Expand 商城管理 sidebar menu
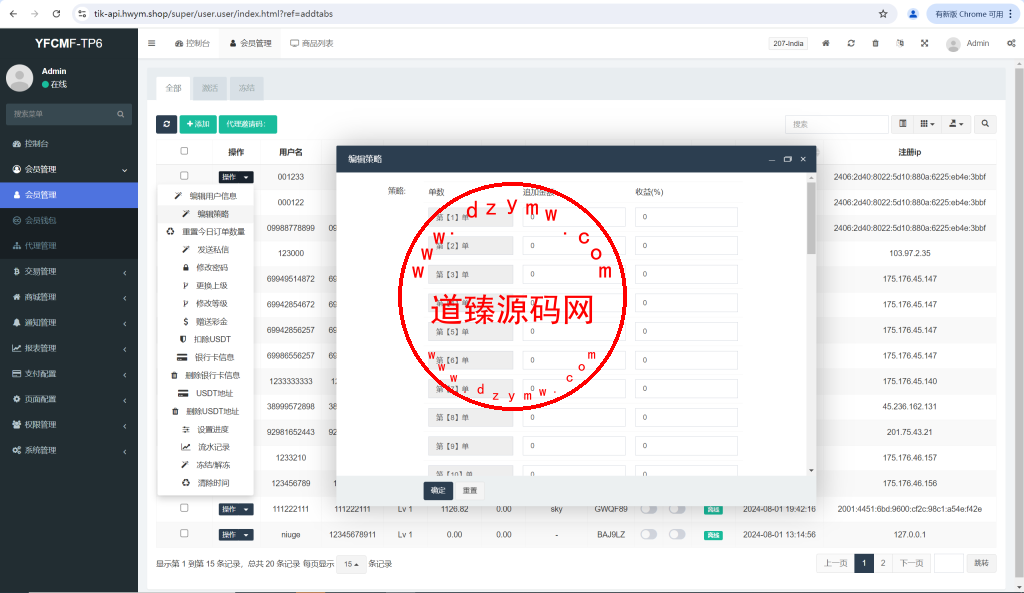The image size is (1024, 593). point(69,297)
